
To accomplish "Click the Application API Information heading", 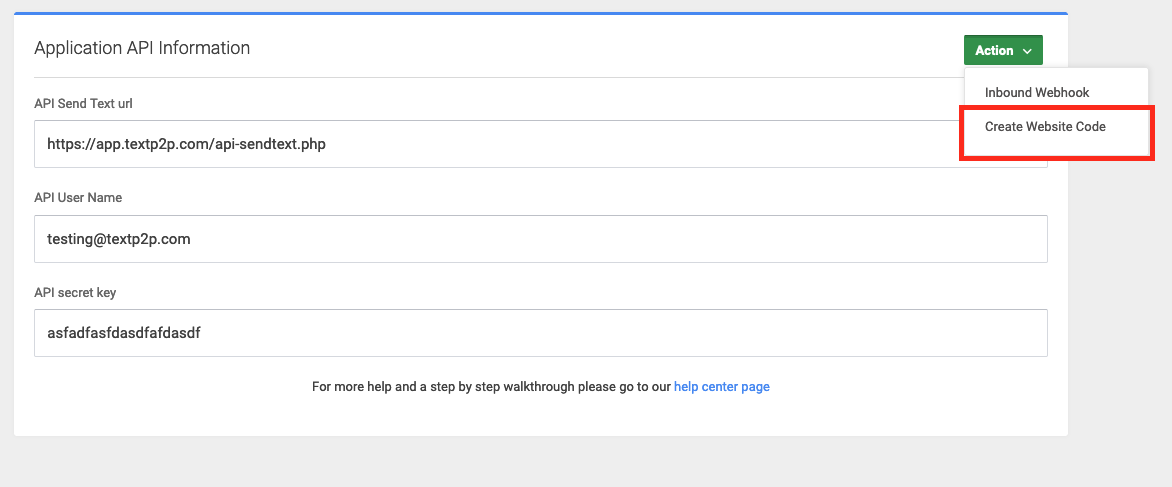I will pyautogui.click(x=142, y=48).
